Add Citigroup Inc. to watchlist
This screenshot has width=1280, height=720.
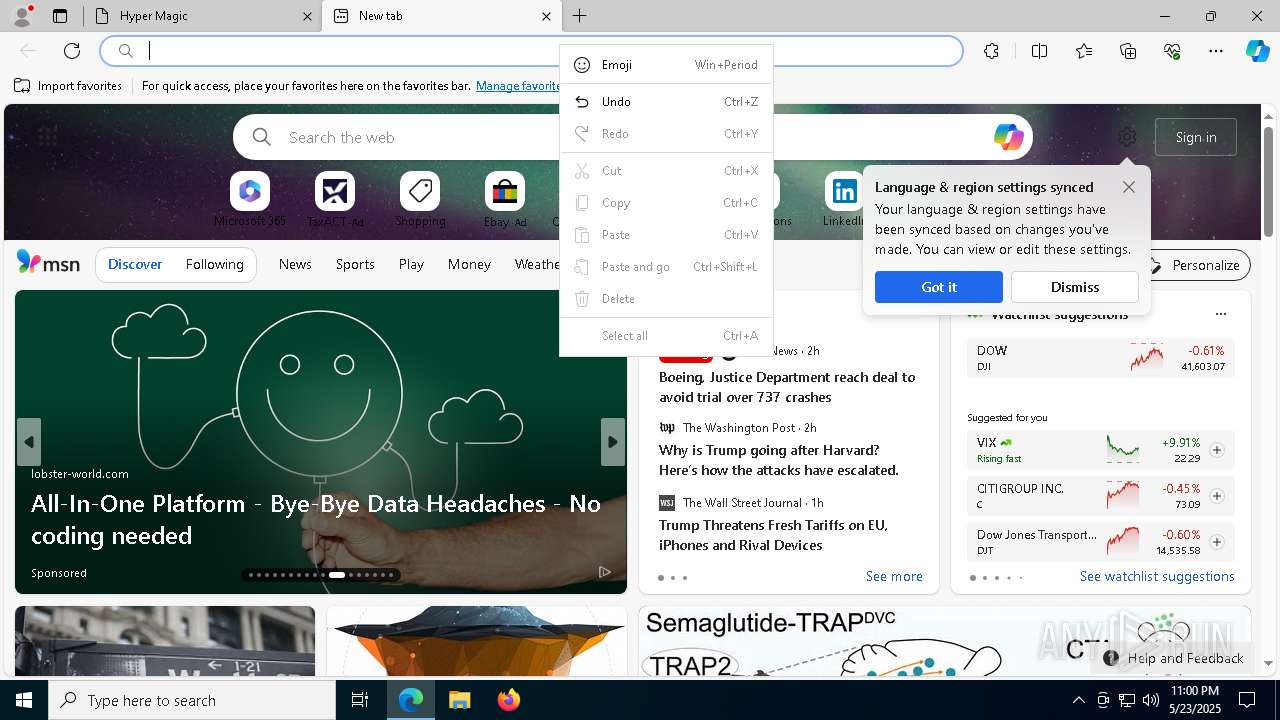click(x=1217, y=496)
